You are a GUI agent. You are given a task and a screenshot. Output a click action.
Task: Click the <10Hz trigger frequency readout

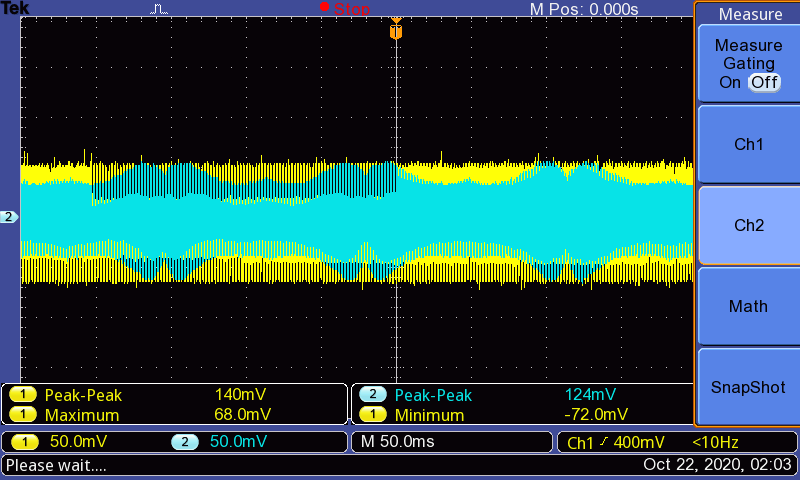pos(715,442)
